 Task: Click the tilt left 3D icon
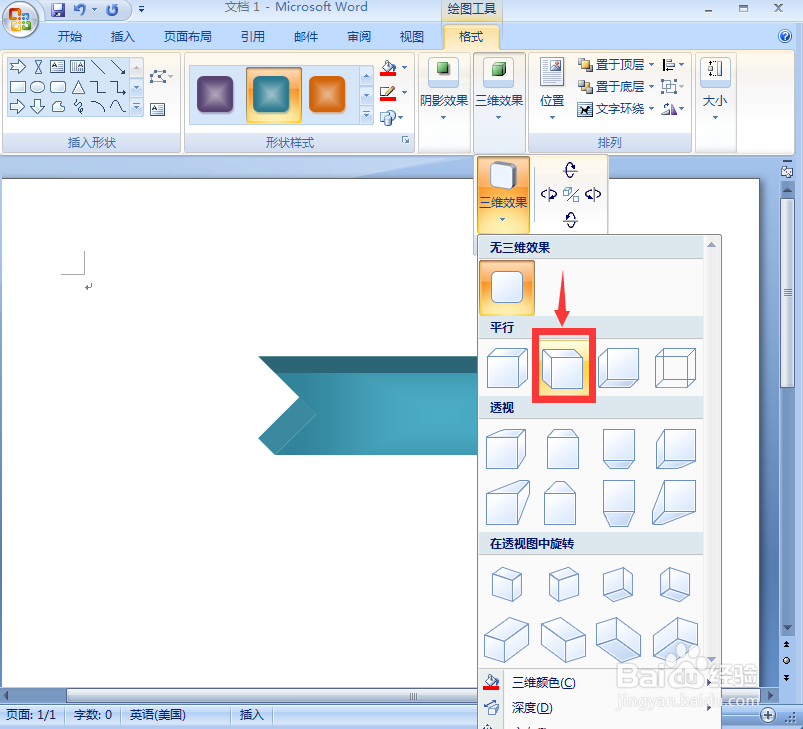(x=548, y=195)
